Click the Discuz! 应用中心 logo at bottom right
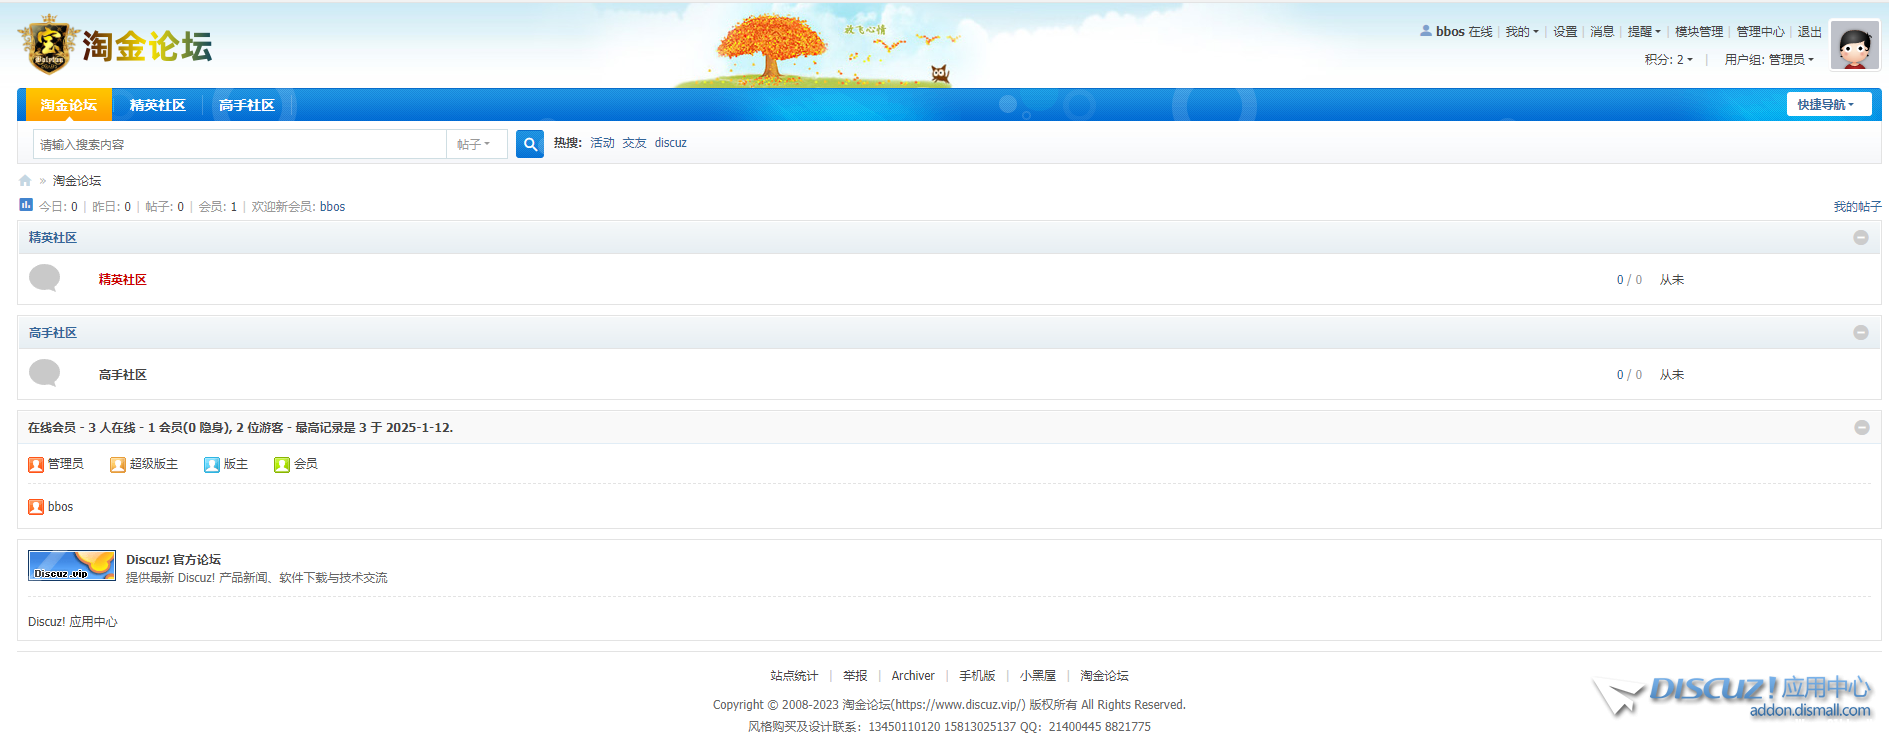The image size is (1889, 736). click(x=1732, y=696)
